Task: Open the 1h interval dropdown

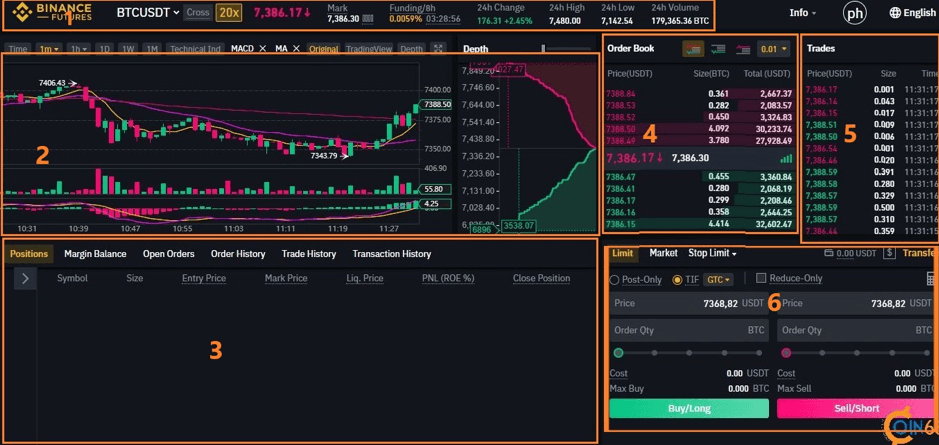Action: coord(78,49)
